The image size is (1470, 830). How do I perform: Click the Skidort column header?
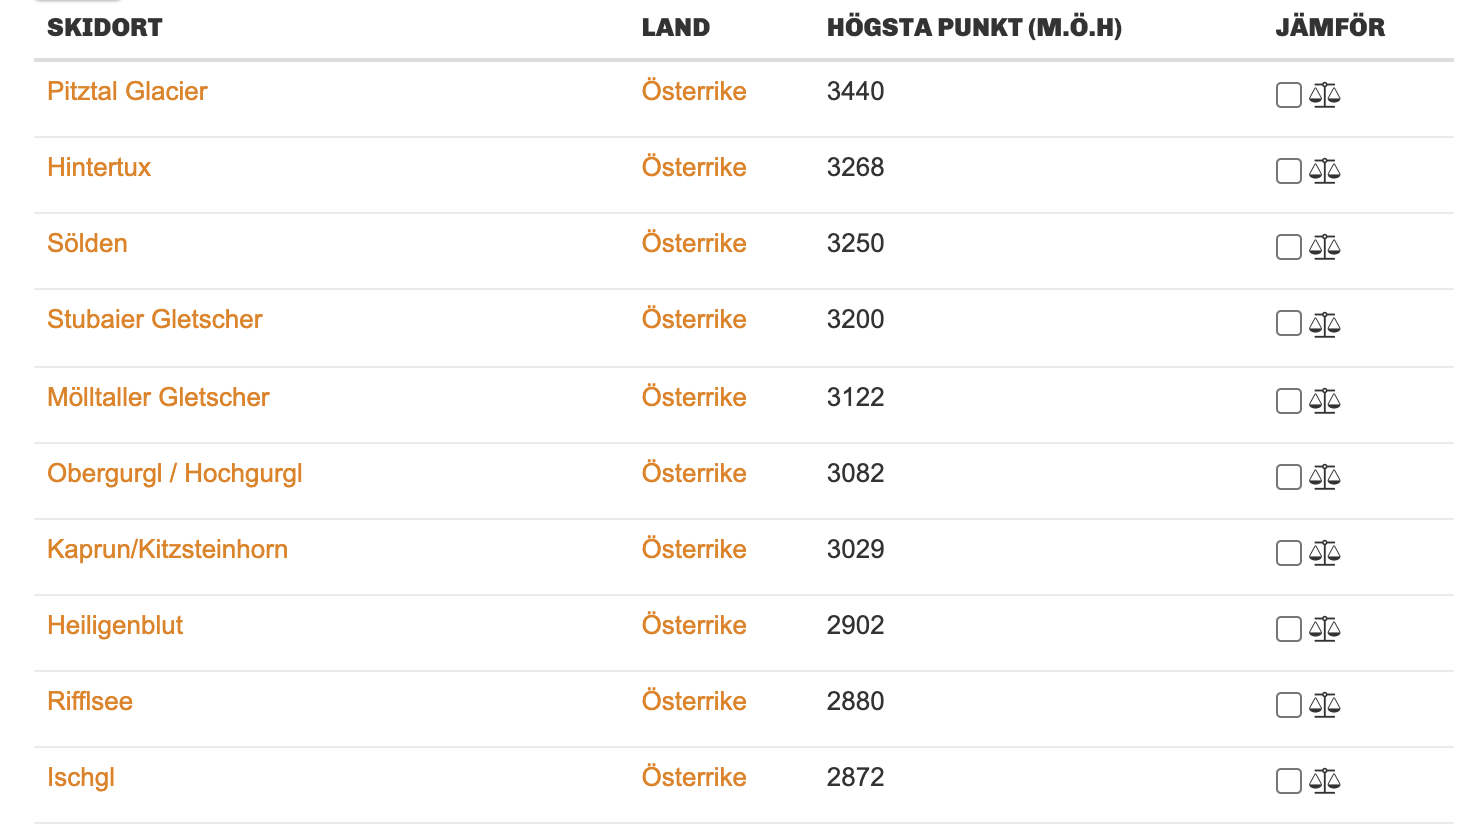(104, 28)
